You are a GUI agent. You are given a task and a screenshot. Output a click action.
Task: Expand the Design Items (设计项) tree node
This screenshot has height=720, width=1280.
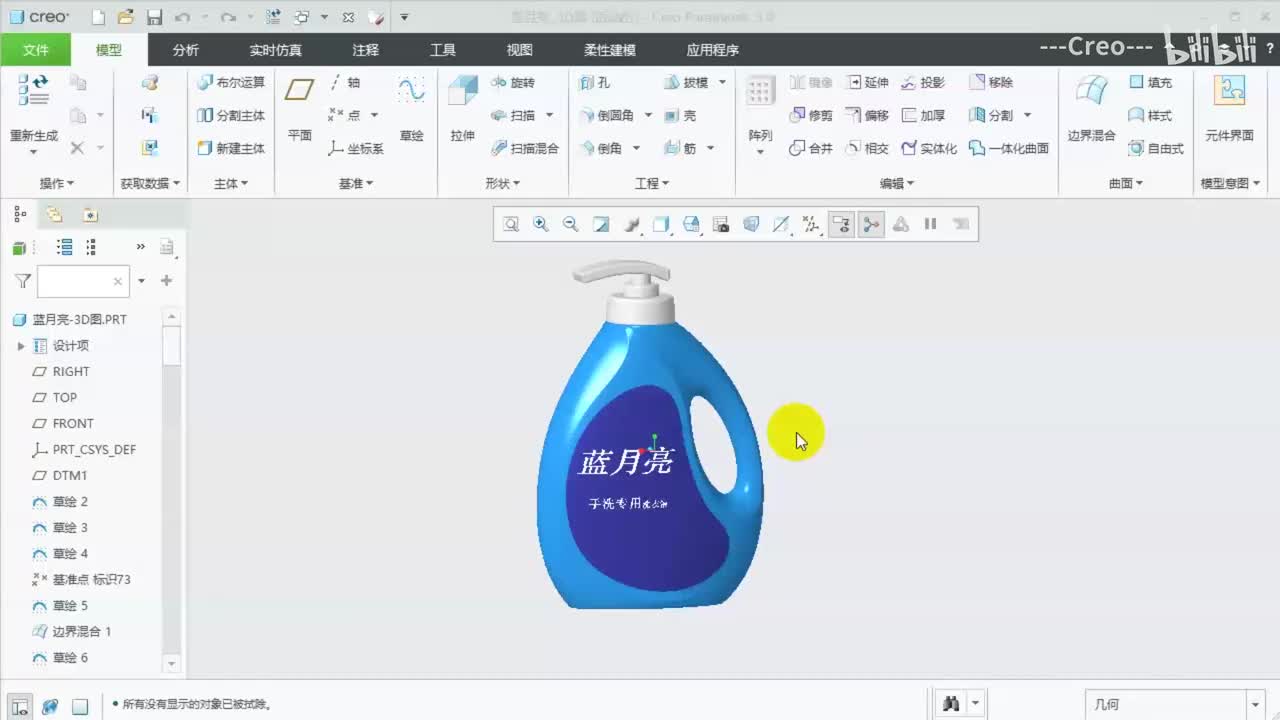[21, 346]
